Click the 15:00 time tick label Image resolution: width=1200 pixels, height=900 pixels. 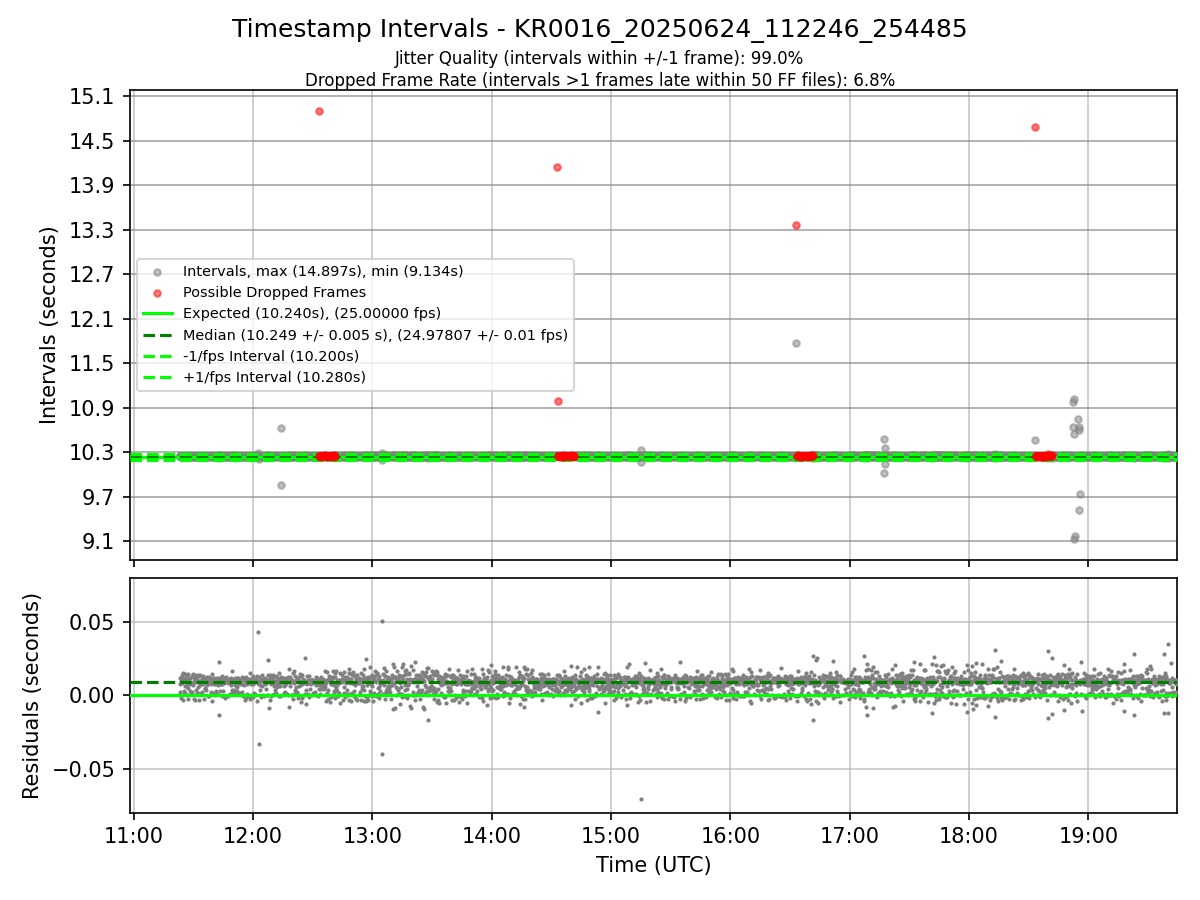point(611,834)
